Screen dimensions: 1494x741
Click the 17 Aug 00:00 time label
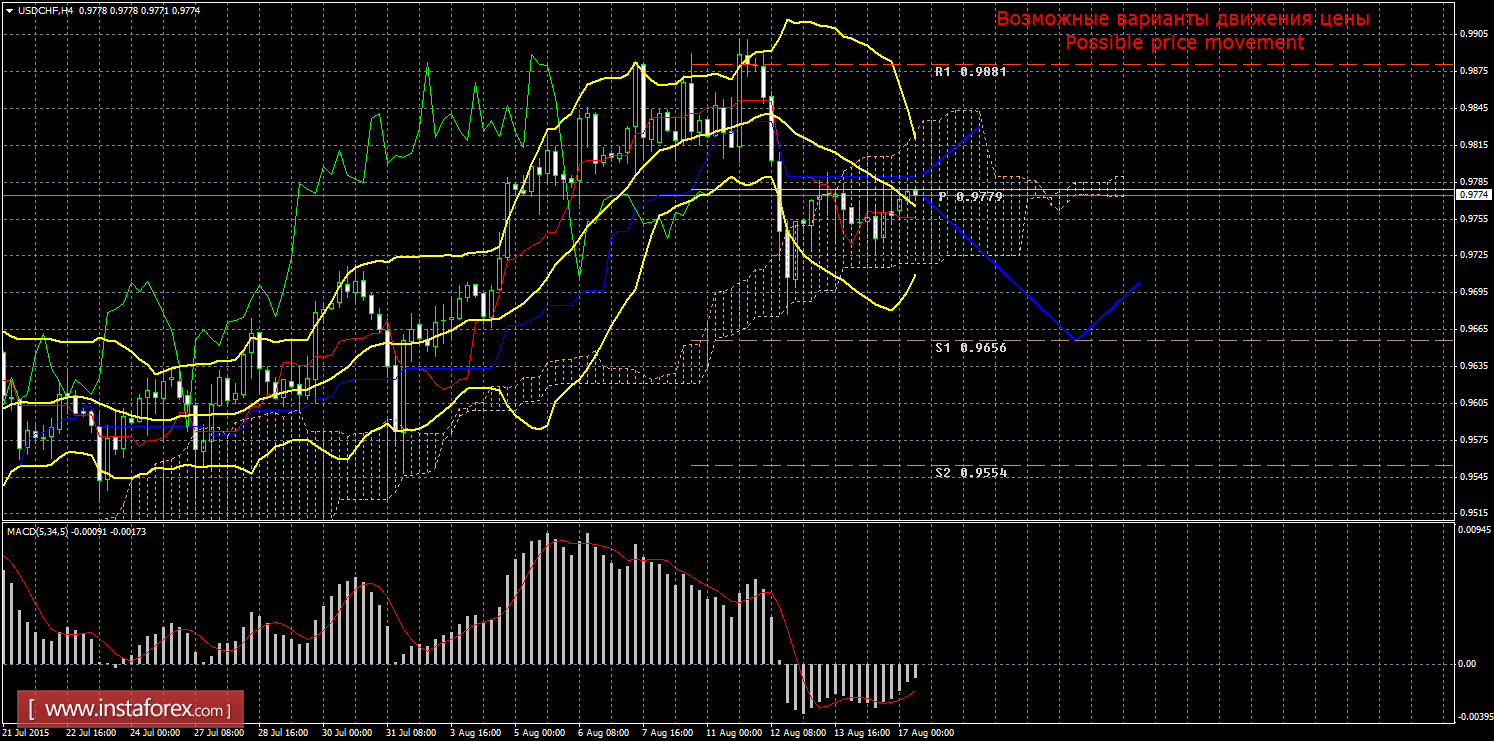[927, 733]
